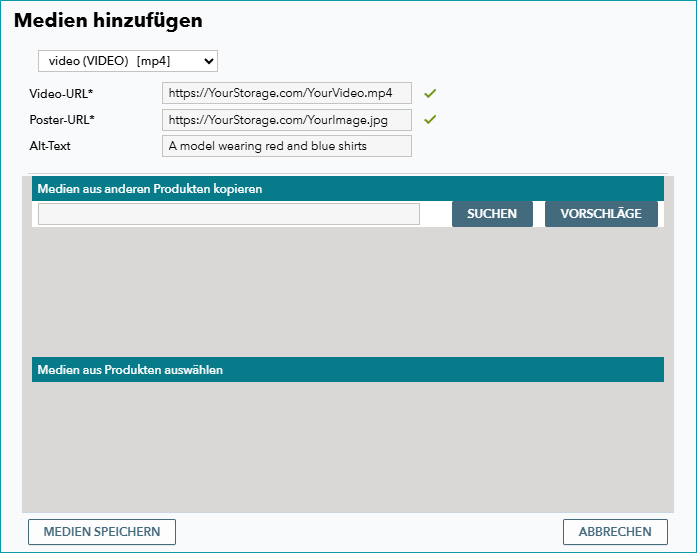
Task: Focus the Alt-Text input field
Action: pyautogui.click(x=287, y=146)
